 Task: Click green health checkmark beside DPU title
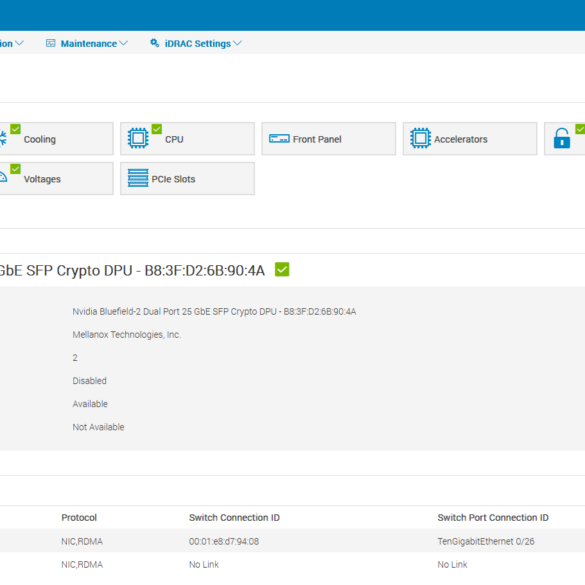pos(282,269)
